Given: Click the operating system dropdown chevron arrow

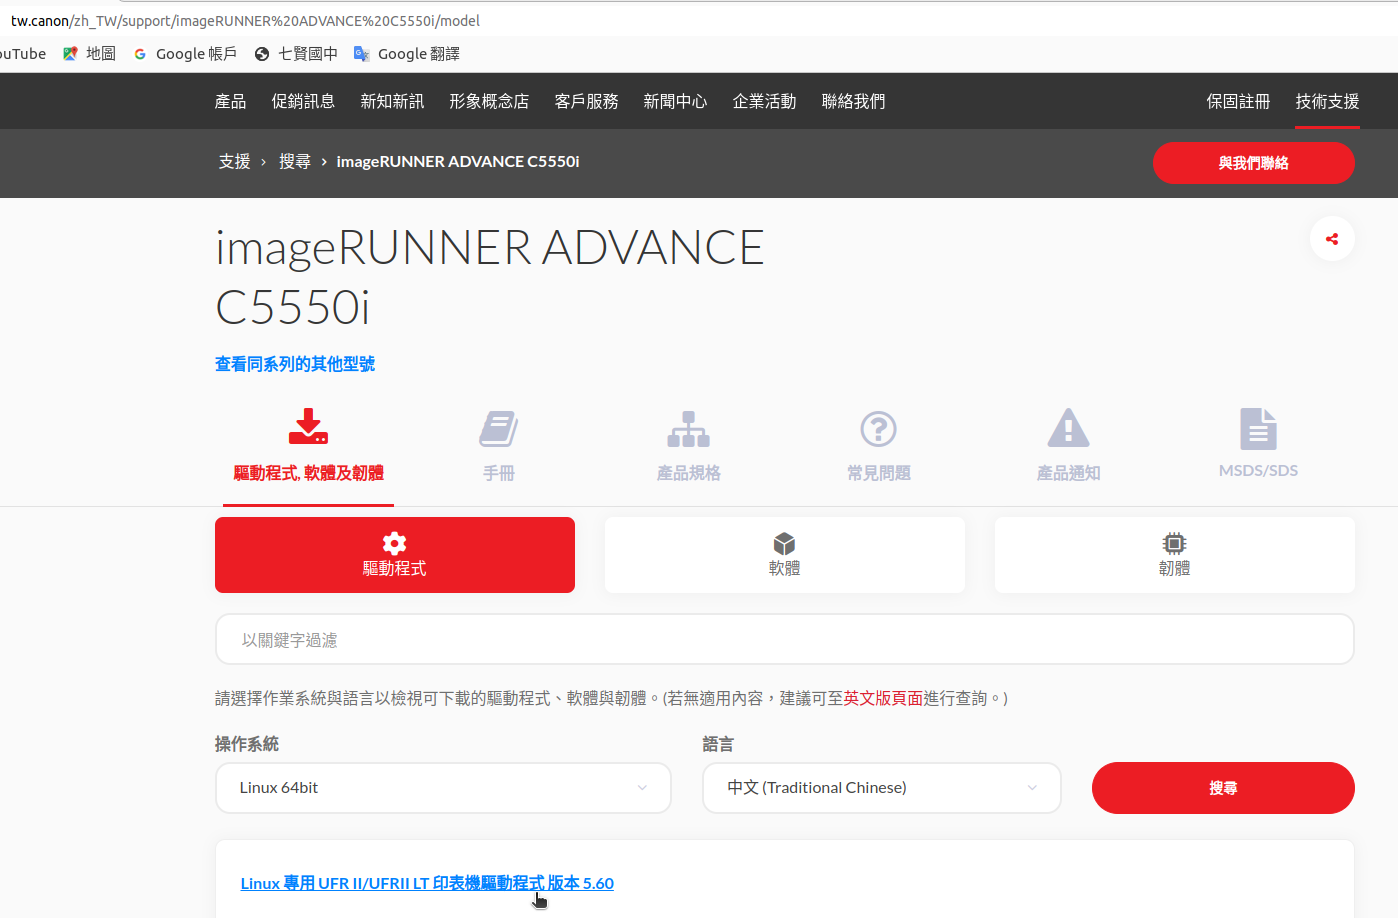Looking at the screenshot, I should coord(642,788).
